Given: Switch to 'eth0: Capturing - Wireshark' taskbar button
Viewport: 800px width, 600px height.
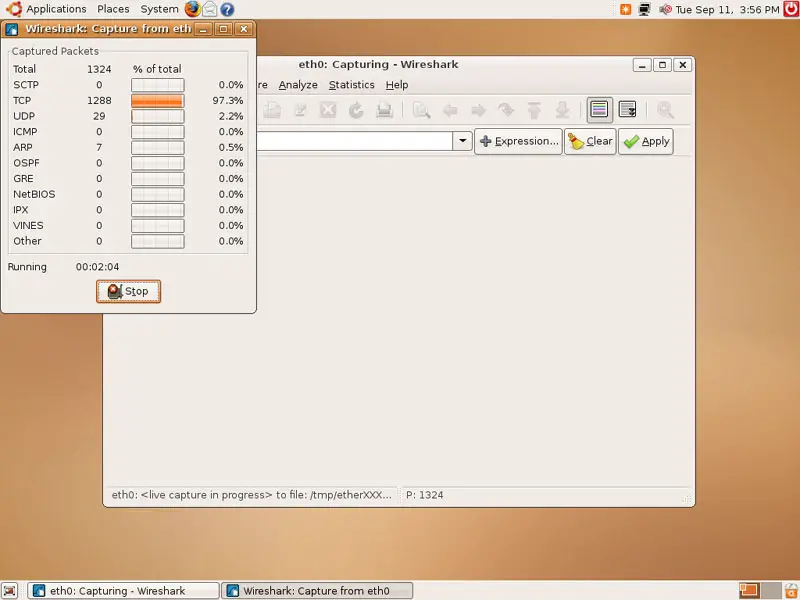Looking at the screenshot, I should pyautogui.click(x=123, y=591).
